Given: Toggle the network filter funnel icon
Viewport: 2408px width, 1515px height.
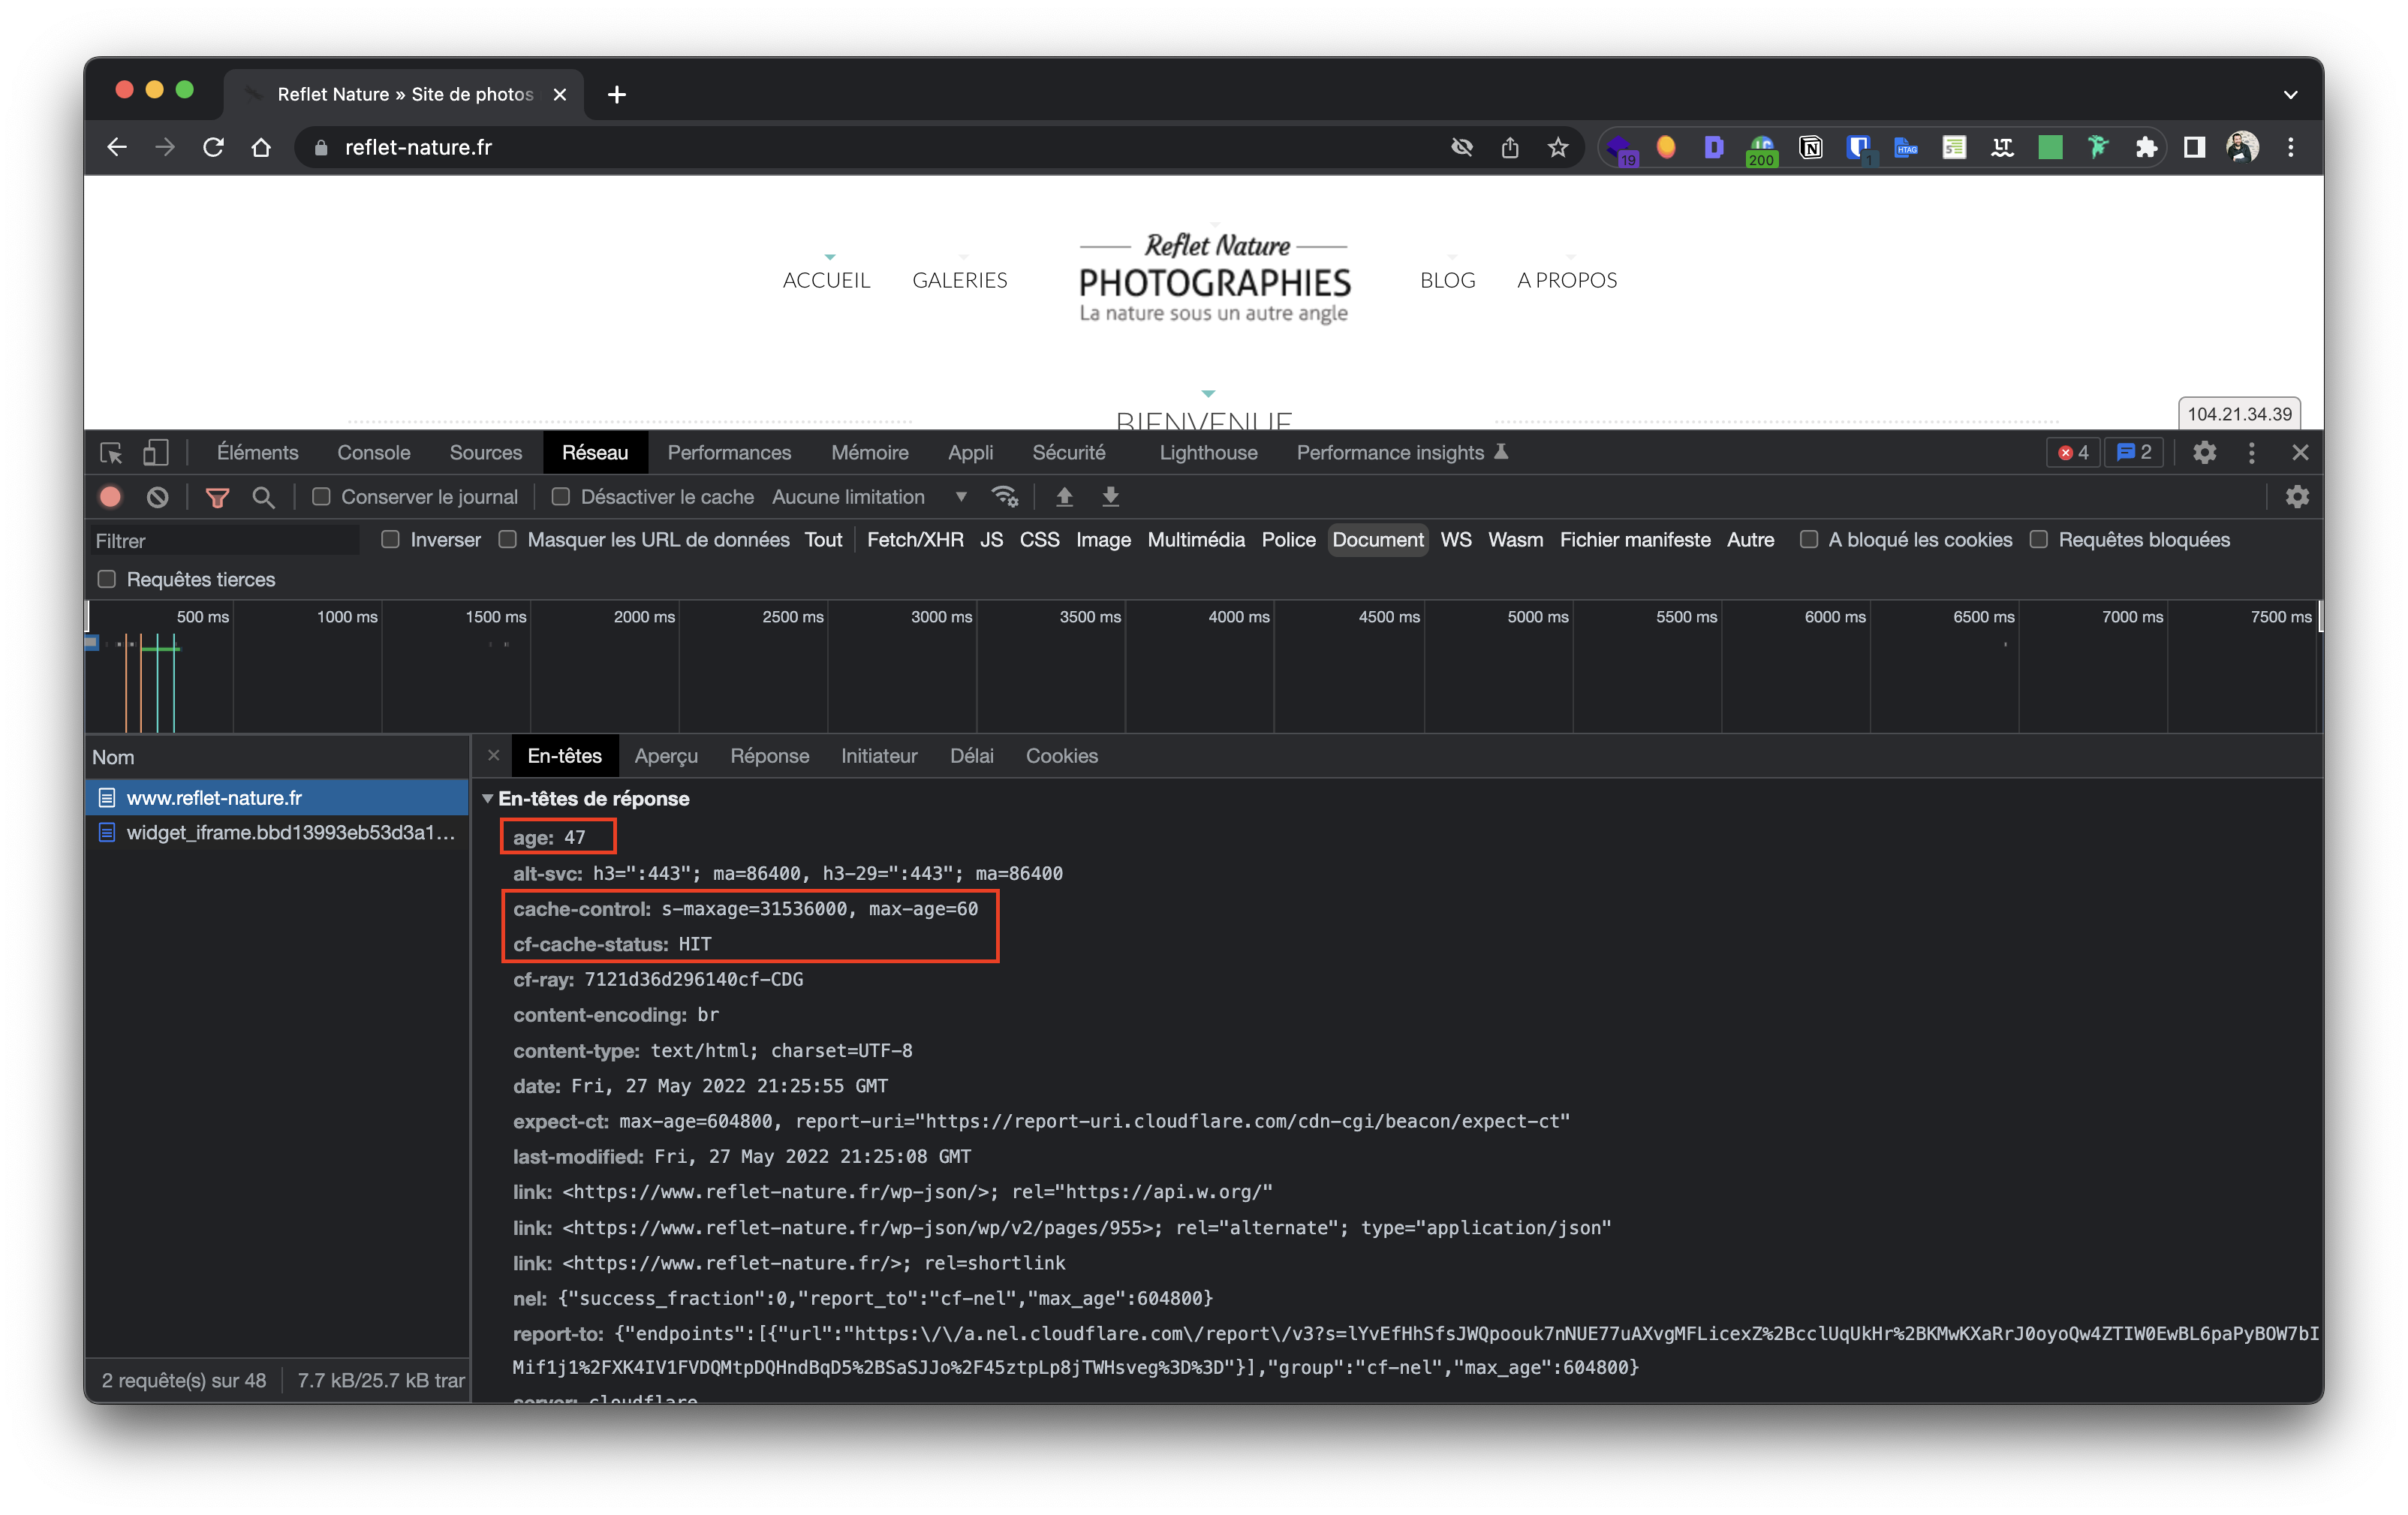Looking at the screenshot, I should (x=217, y=497).
